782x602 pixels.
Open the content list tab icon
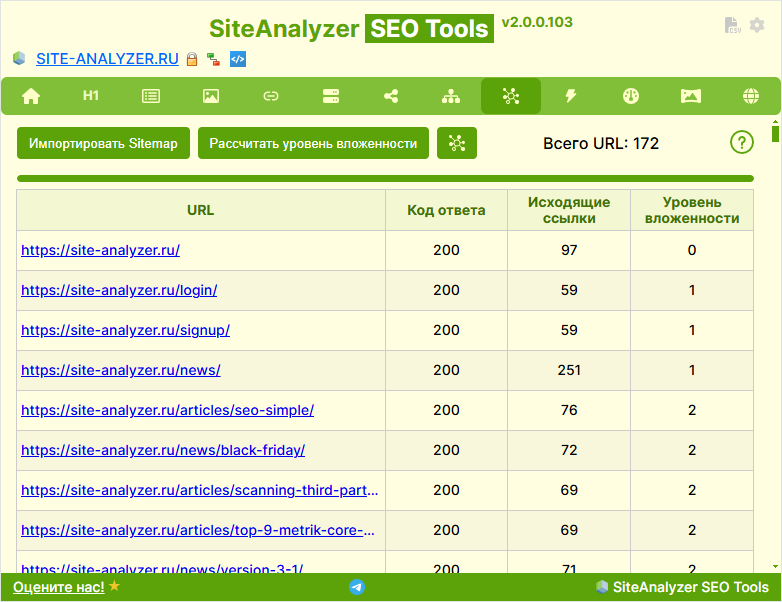[151, 96]
